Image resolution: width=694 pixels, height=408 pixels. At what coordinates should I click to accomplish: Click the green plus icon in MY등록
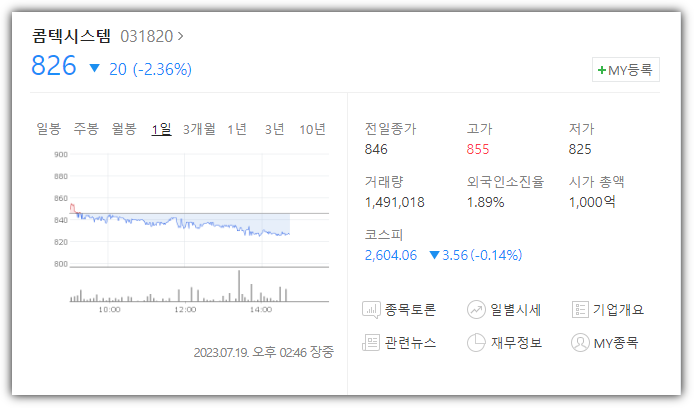tap(601, 70)
